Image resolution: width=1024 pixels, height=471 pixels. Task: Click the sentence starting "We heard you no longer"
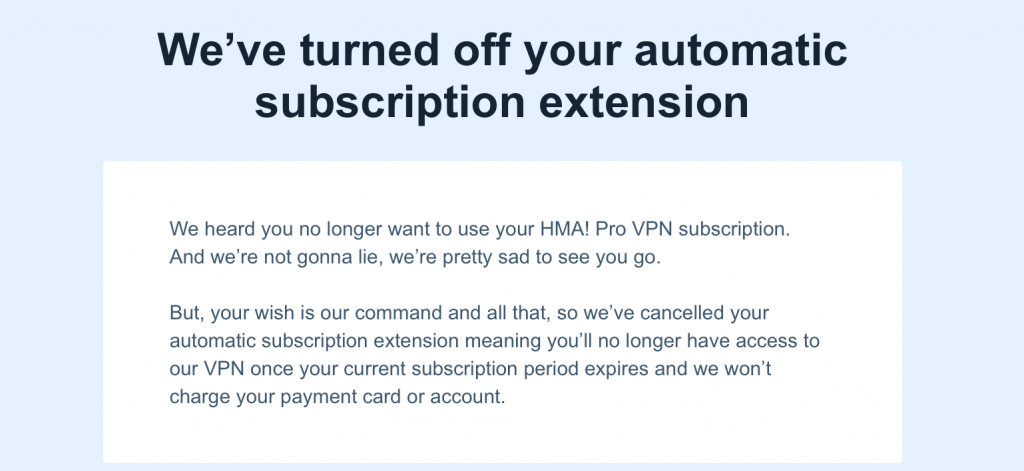coord(479,229)
